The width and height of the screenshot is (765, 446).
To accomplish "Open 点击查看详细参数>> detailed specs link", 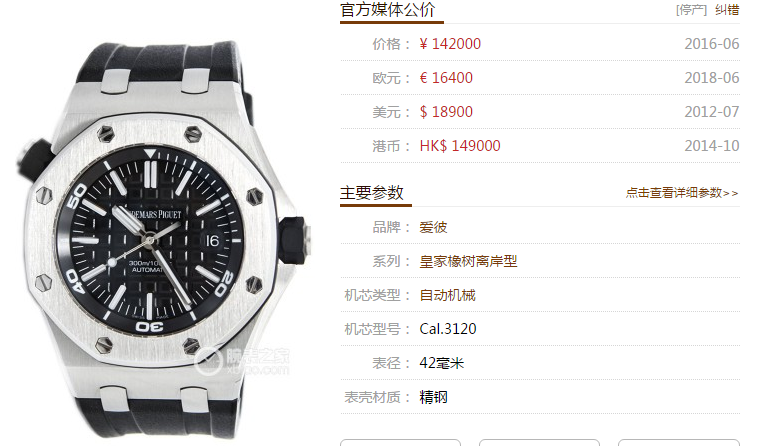I will pyautogui.click(x=682, y=193).
